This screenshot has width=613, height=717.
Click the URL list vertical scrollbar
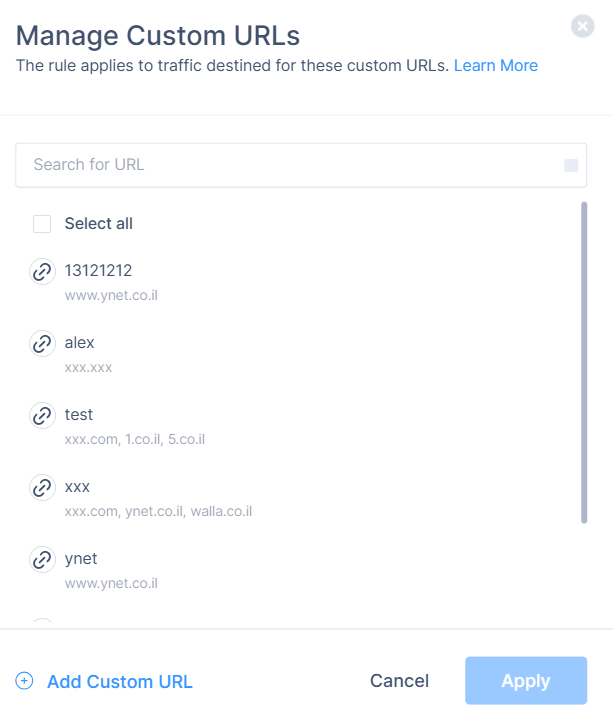584,362
